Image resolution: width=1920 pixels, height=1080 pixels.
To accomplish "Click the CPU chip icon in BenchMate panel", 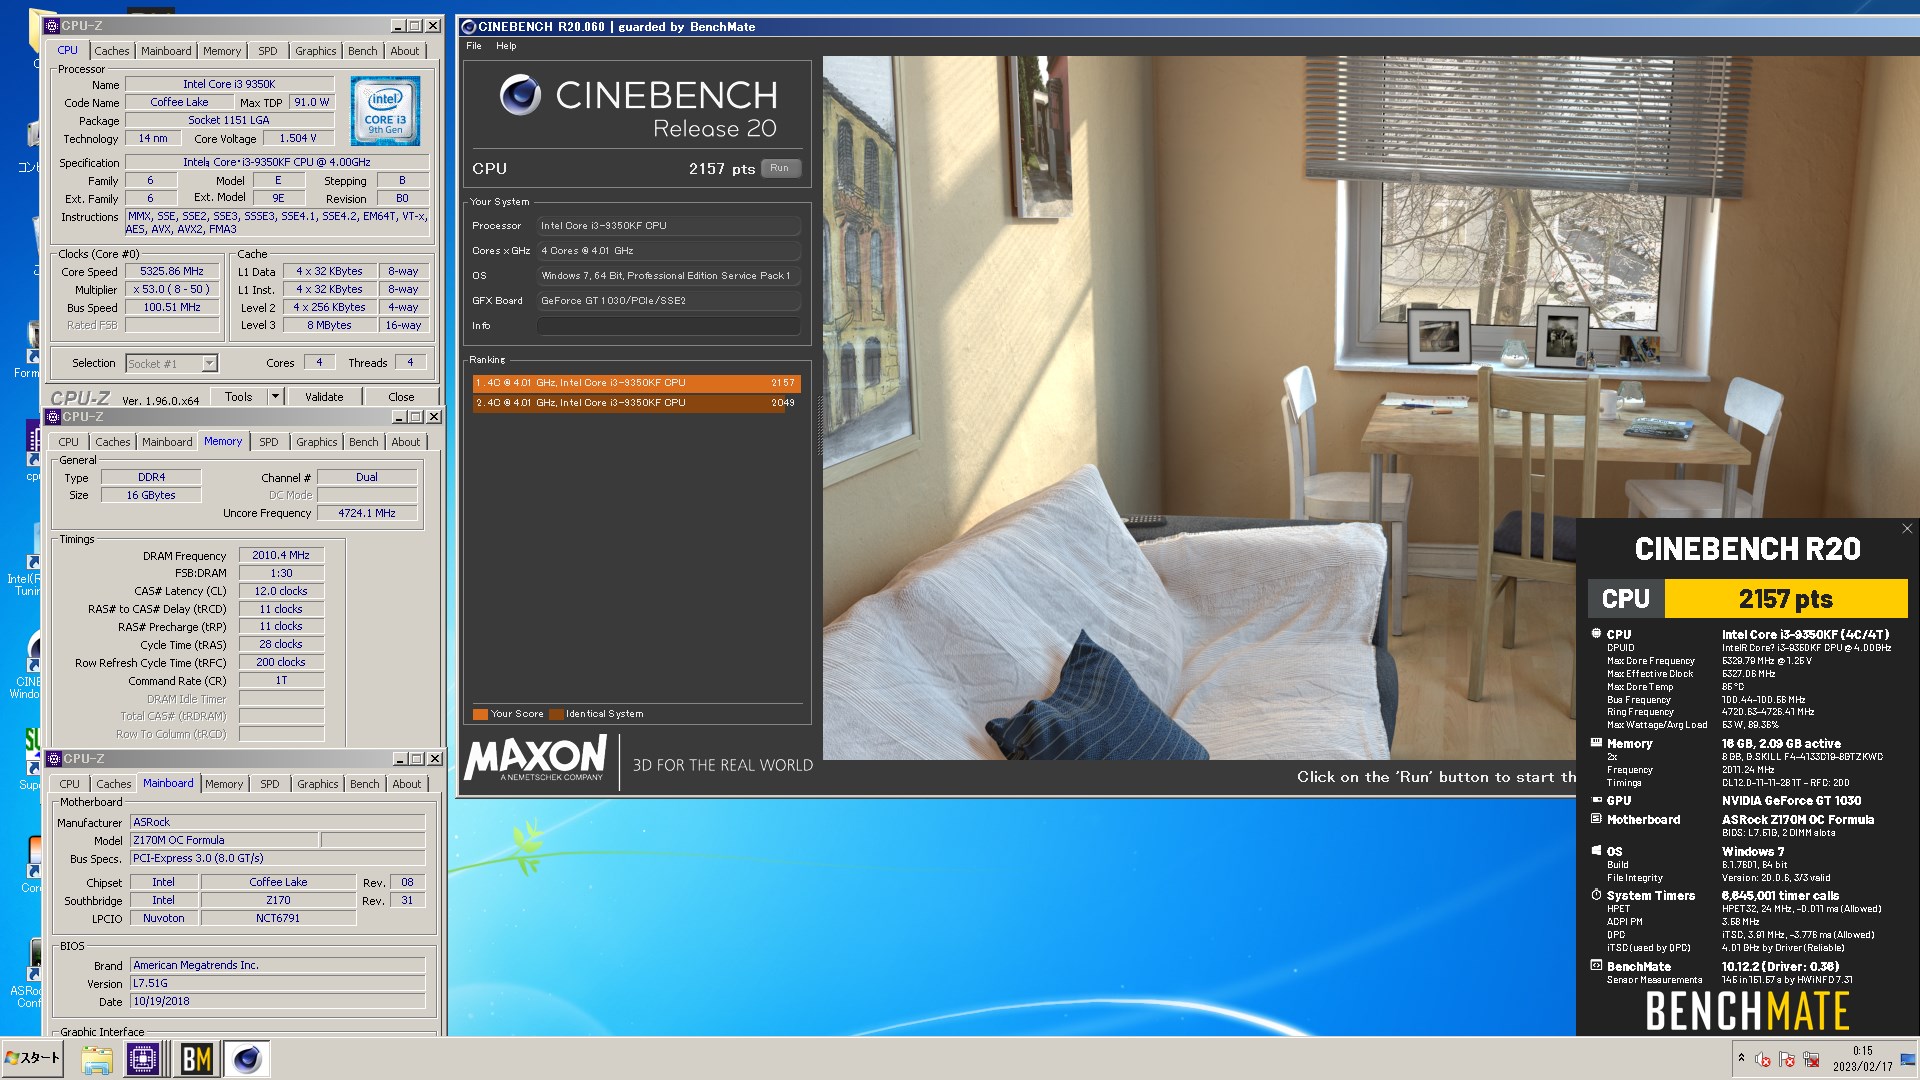I will [x=1596, y=634].
